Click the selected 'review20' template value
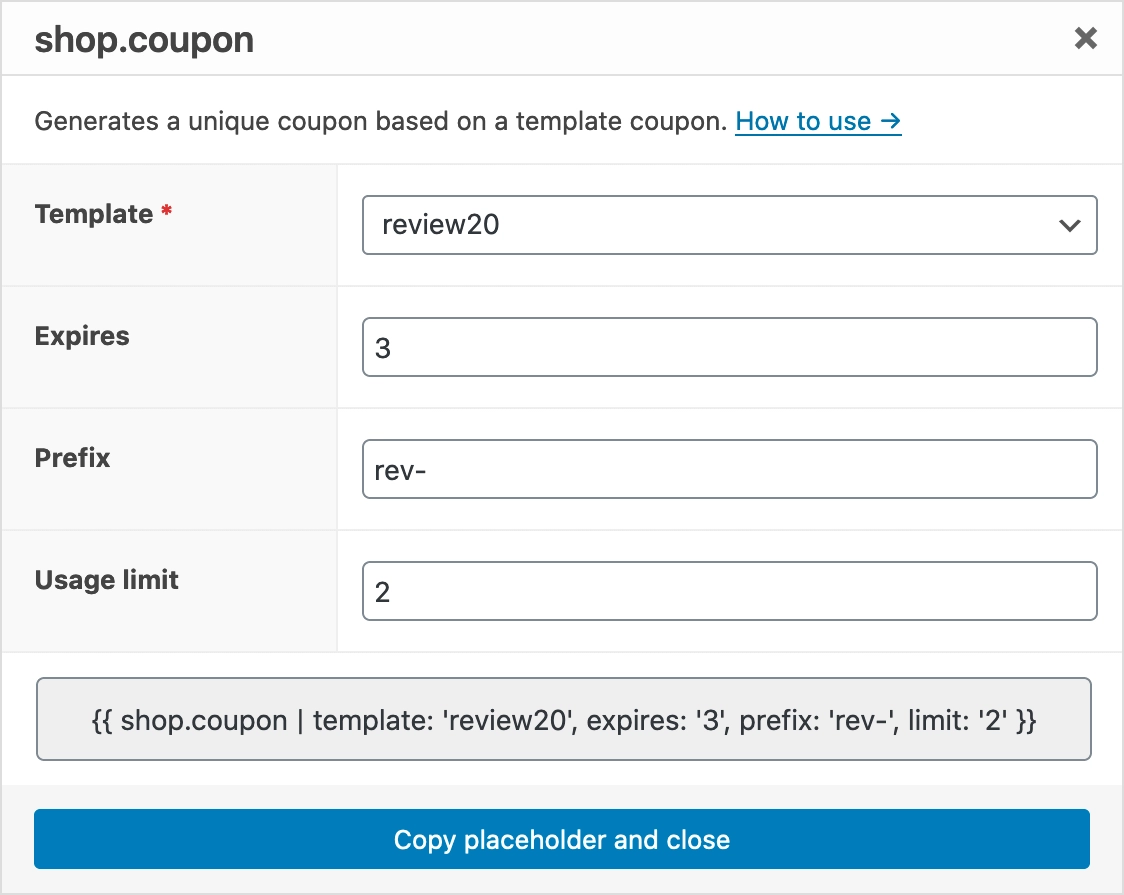The height and width of the screenshot is (895, 1124). click(x=441, y=226)
